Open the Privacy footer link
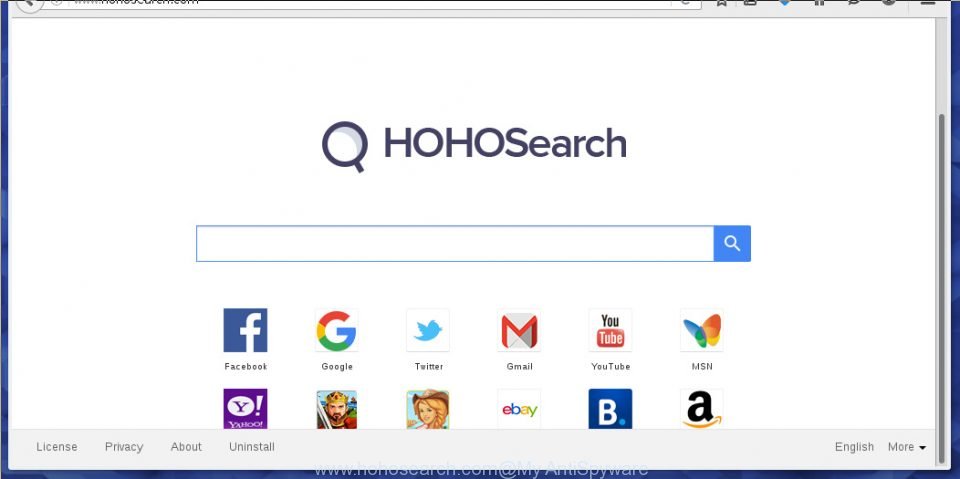Viewport: 960px width, 479px height. click(124, 447)
